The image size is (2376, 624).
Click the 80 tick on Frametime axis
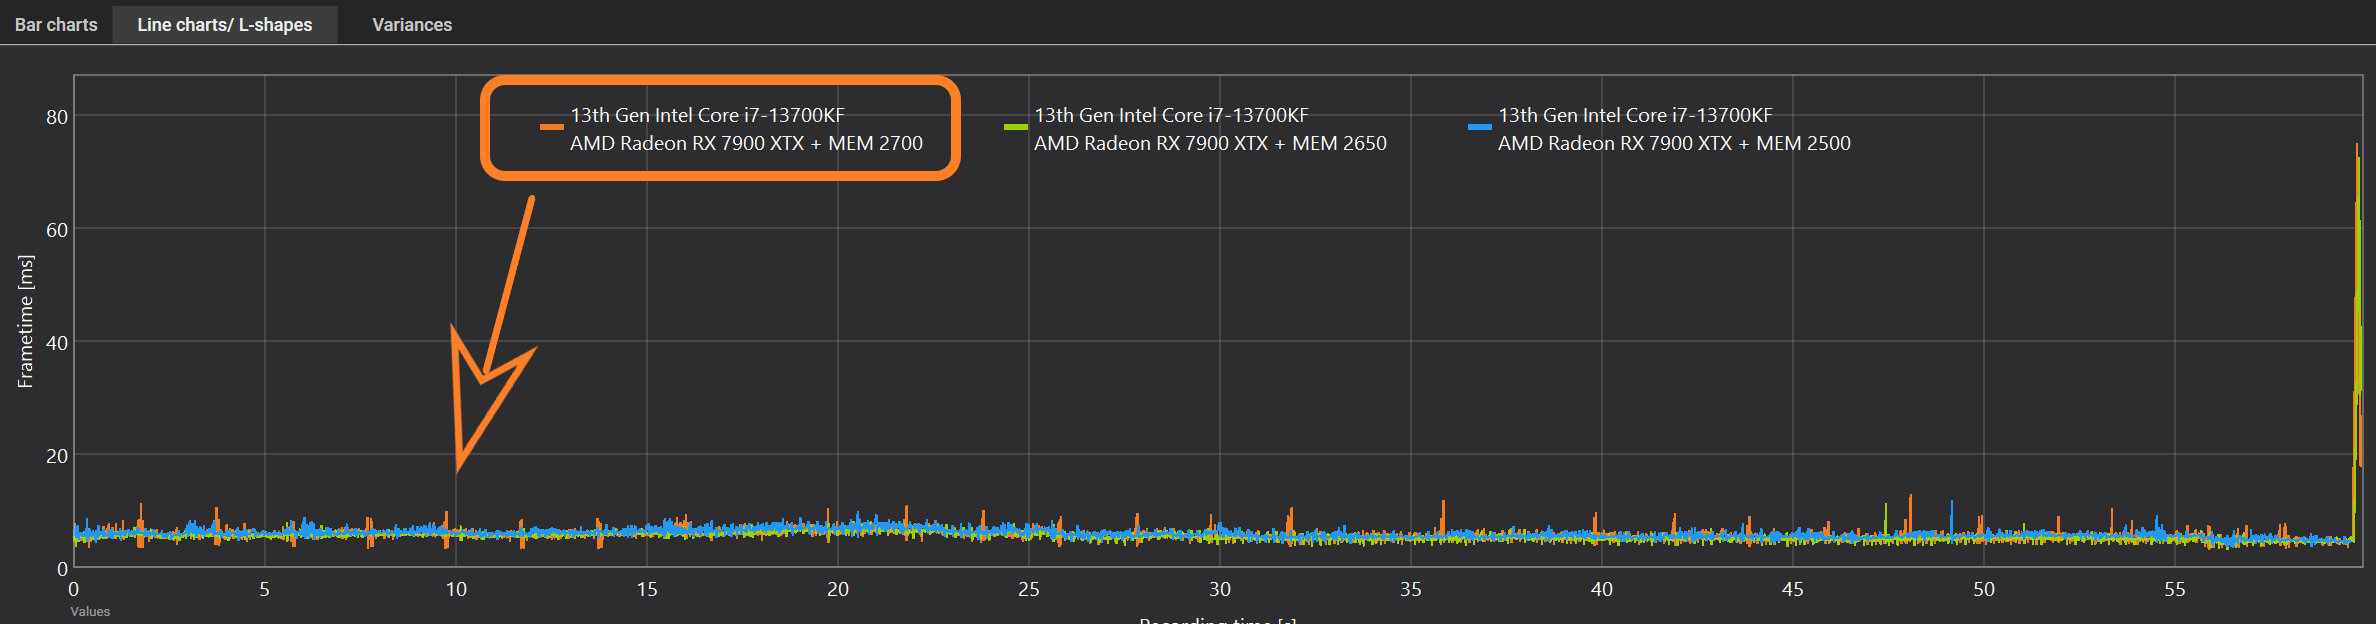pos(57,117)
